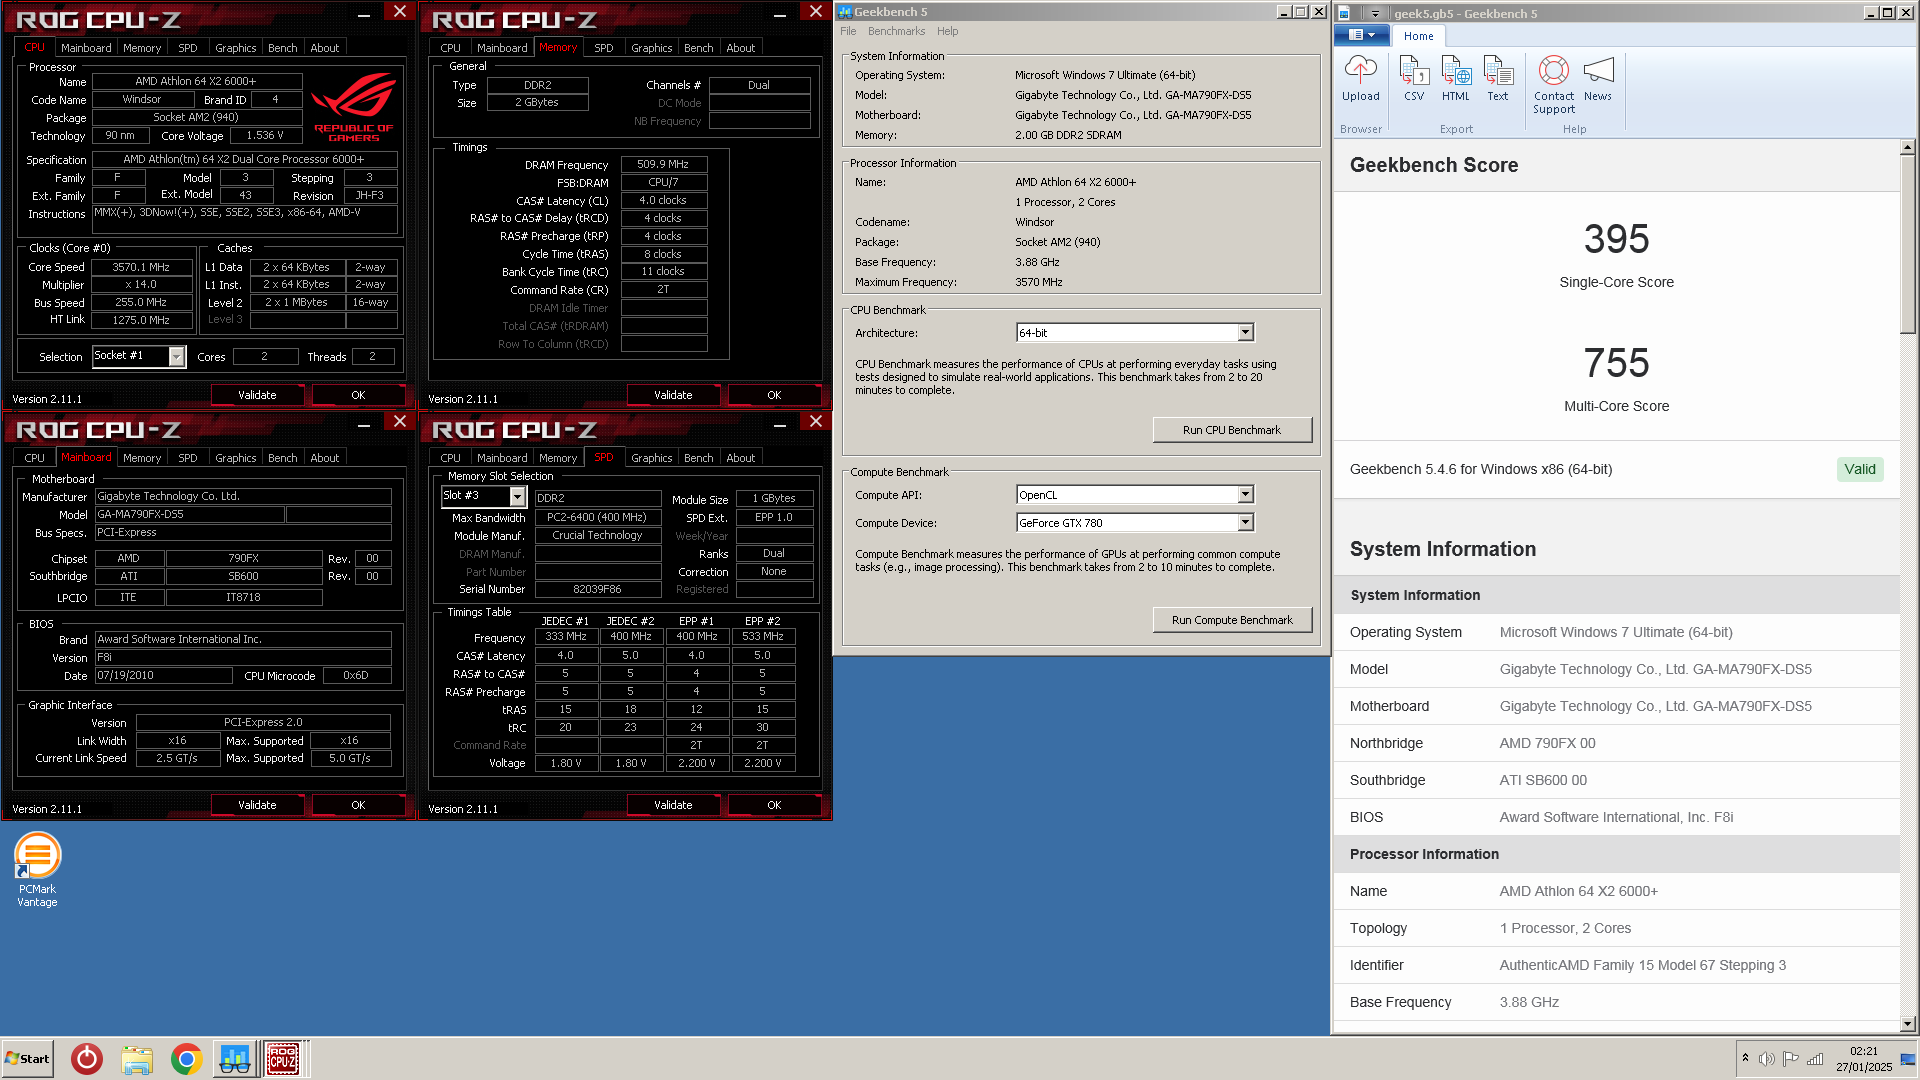The width and height of the screenshot is (1920, 1080).
Task: Switch to ROG CPU-Z via taskbar icon
Action: [283, 1059]
